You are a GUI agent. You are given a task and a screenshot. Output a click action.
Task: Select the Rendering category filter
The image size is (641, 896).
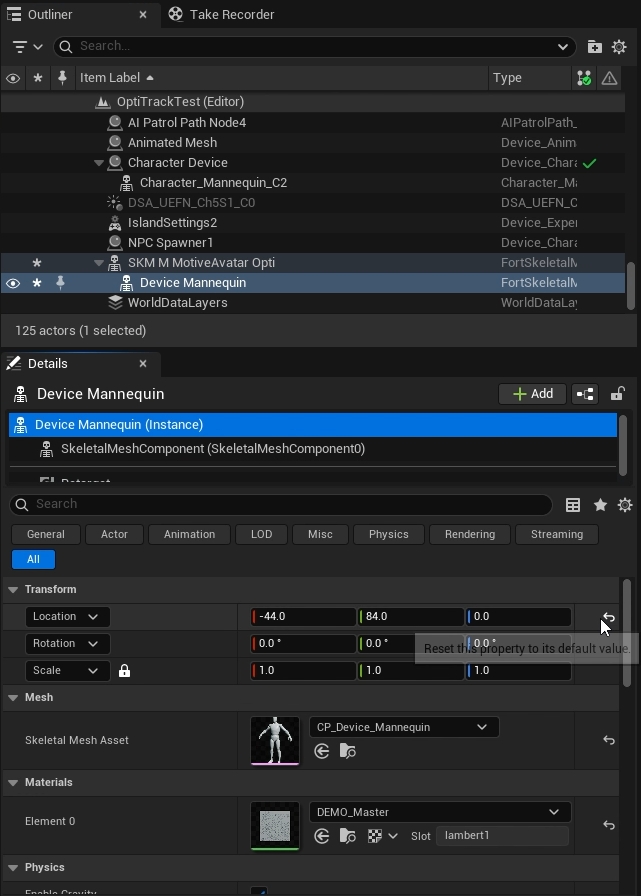469,534
